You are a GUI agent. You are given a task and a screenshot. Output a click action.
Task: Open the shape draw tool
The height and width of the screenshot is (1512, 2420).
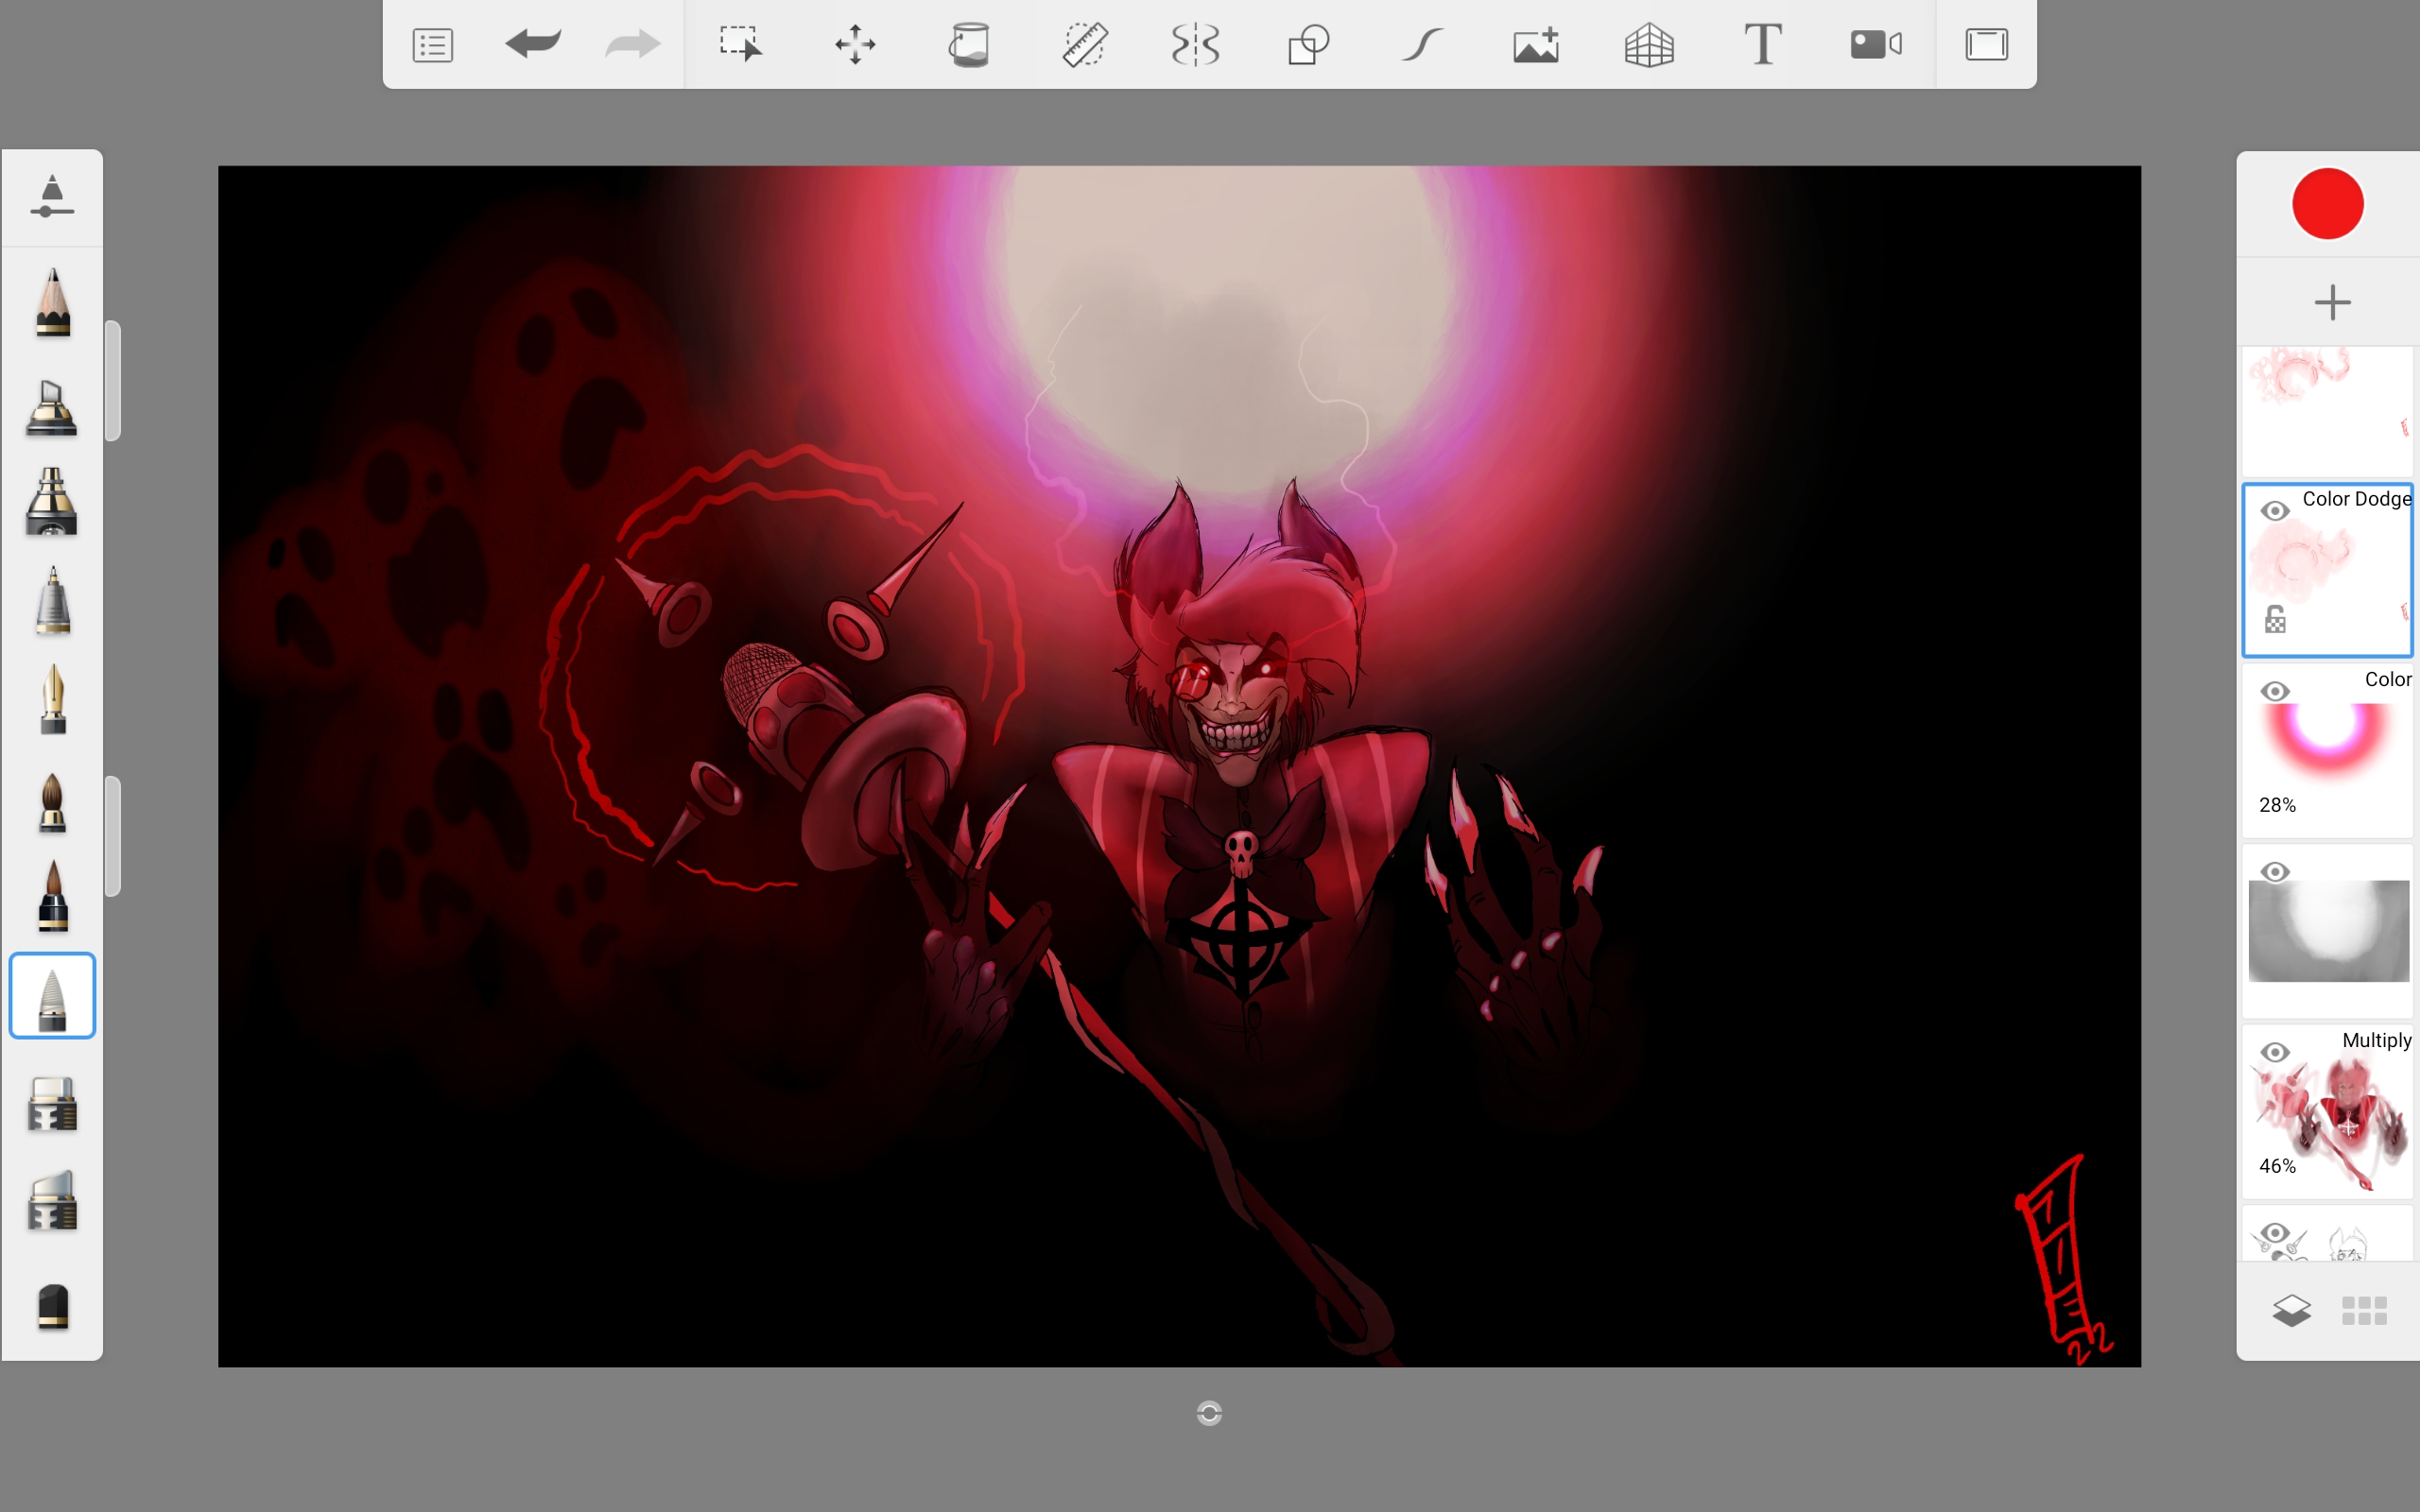pos(1308,45)
